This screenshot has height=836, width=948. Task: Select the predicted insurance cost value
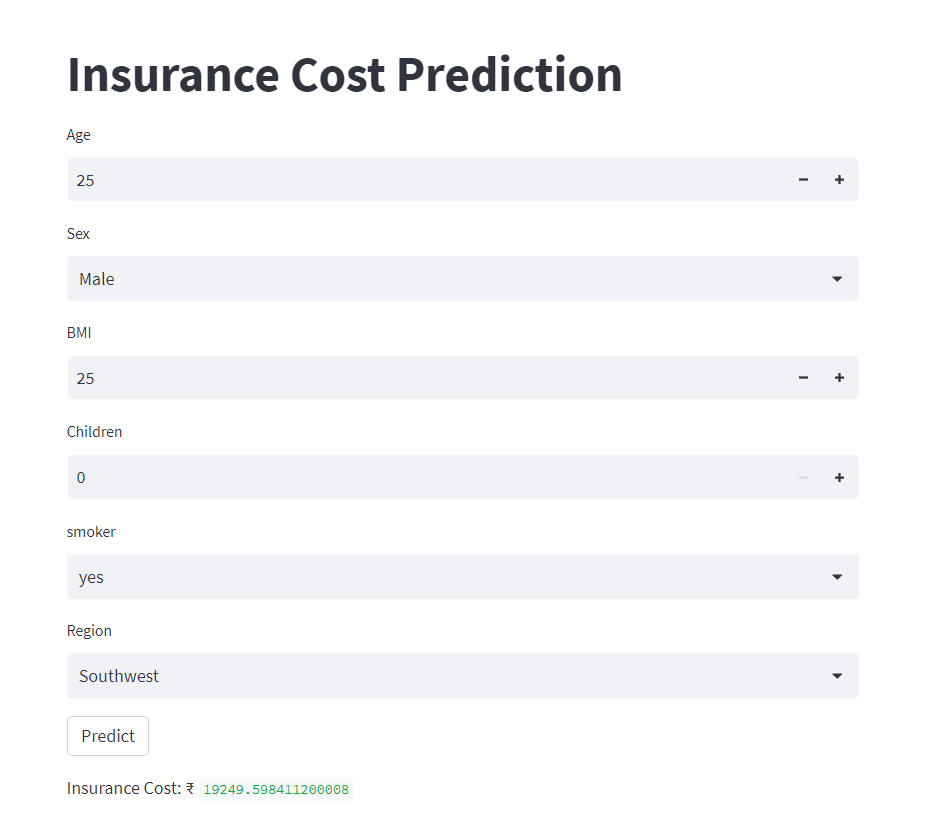coord(275,789)
